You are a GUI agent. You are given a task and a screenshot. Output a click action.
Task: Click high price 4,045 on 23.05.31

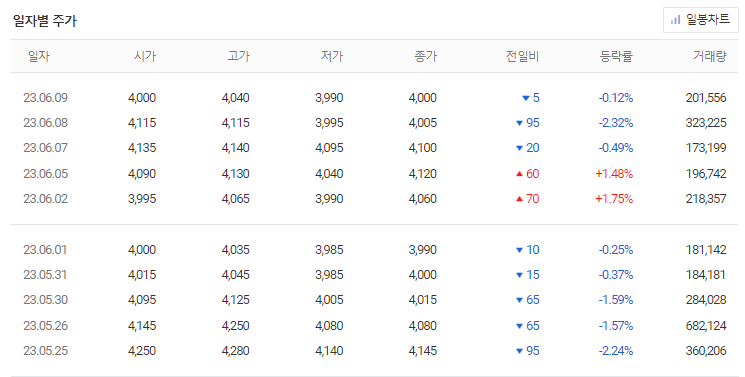pyautogui.click(x=236, y=275)
